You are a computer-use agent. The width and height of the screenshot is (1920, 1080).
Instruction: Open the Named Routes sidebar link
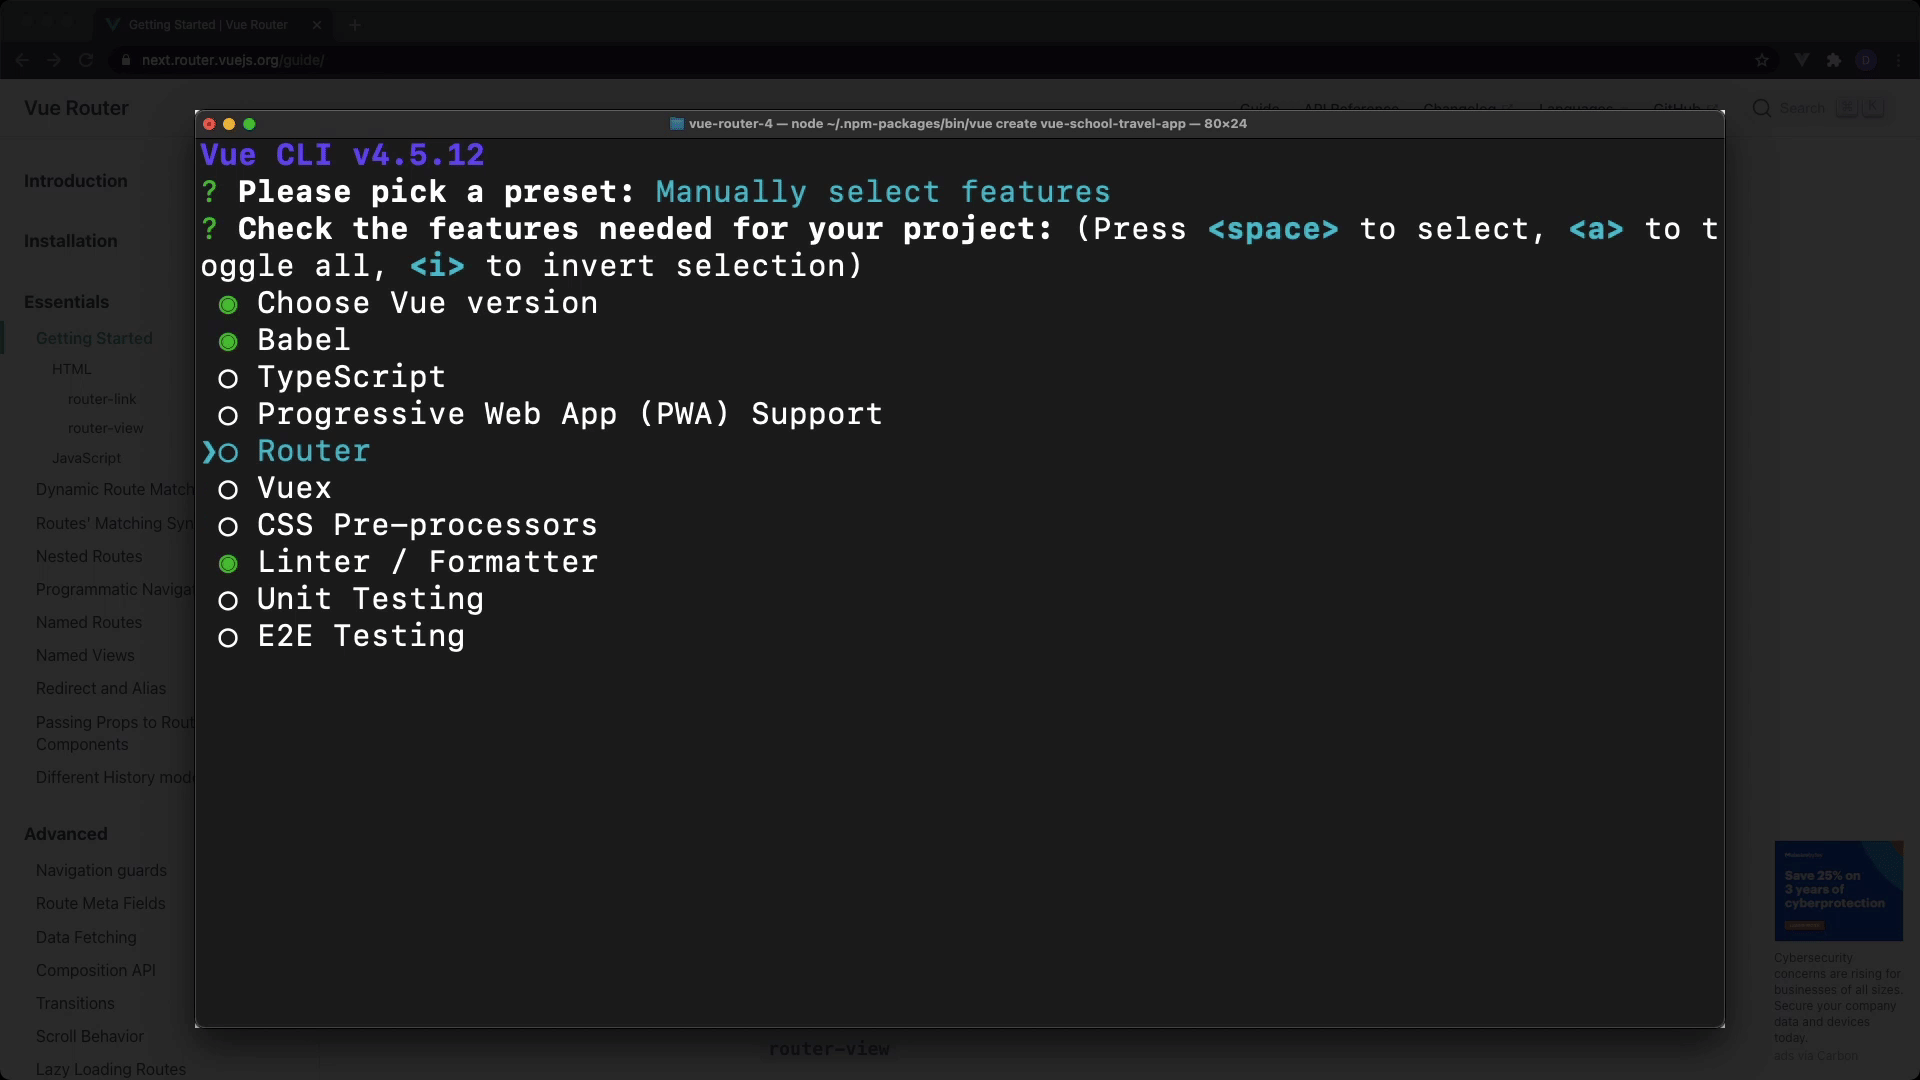click(x=89, y=622)
